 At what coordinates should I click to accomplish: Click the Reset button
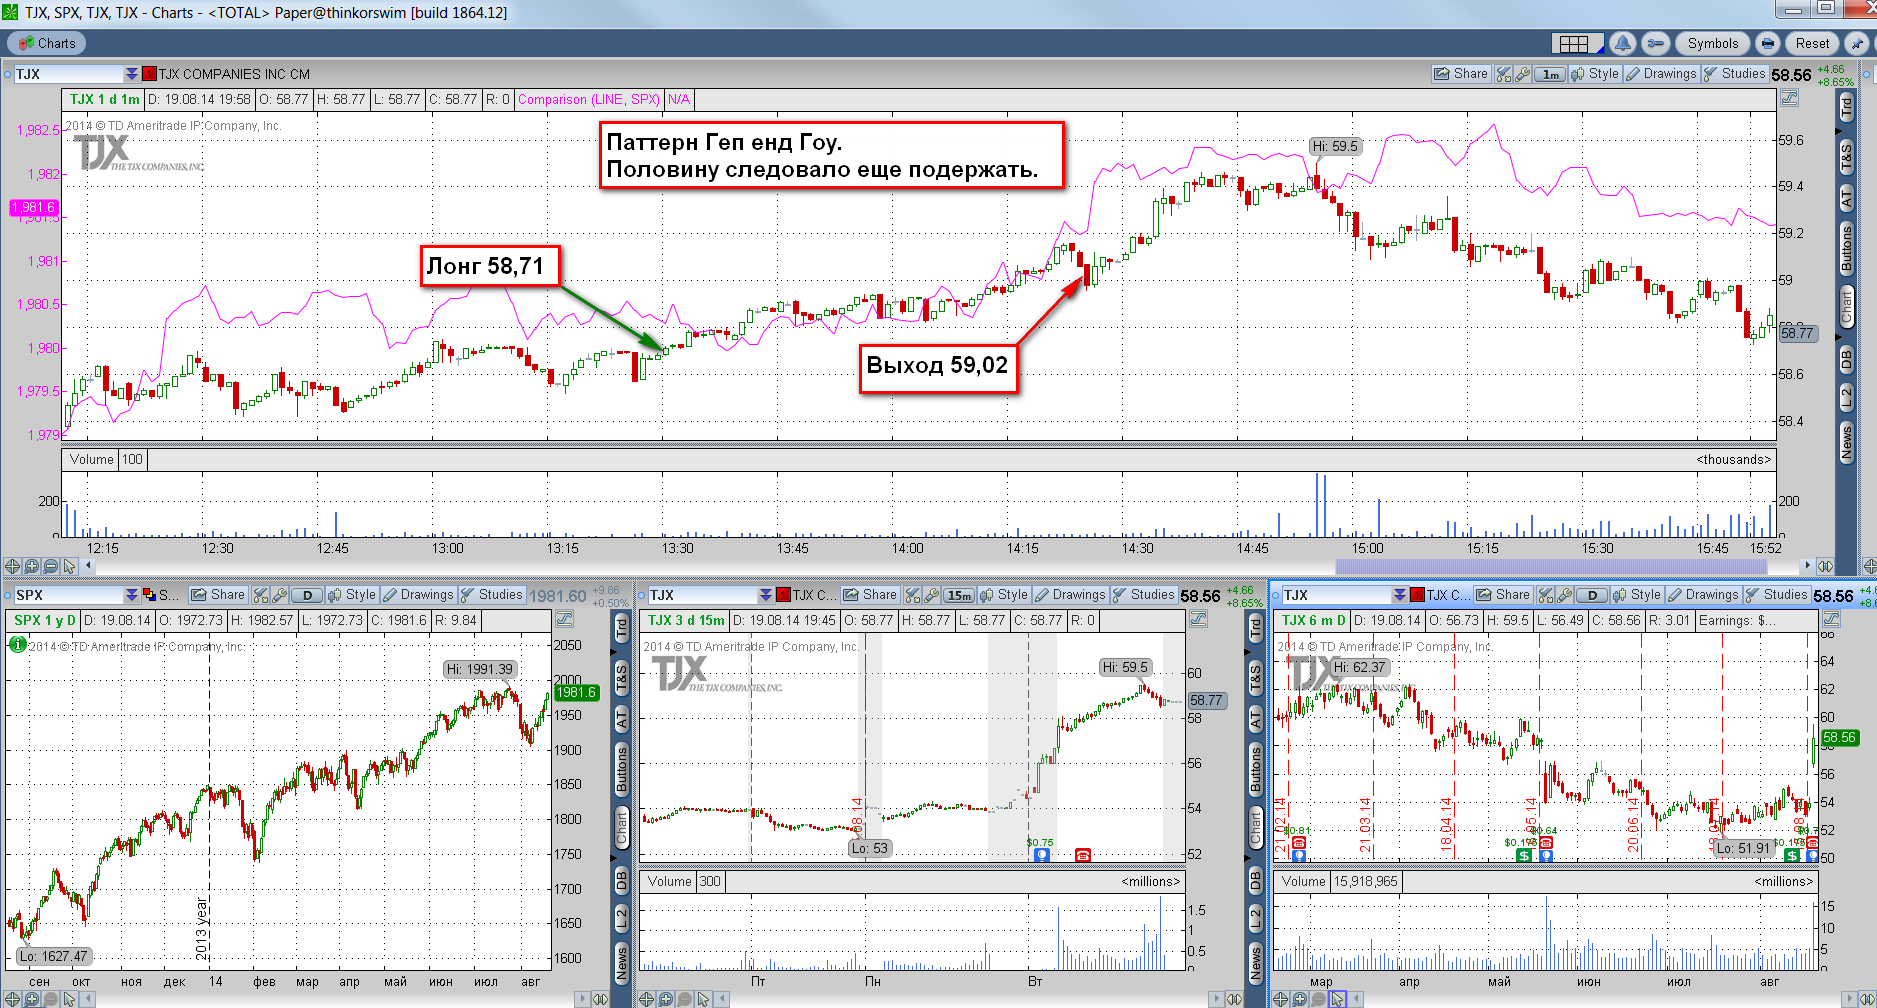point(1812,43)
